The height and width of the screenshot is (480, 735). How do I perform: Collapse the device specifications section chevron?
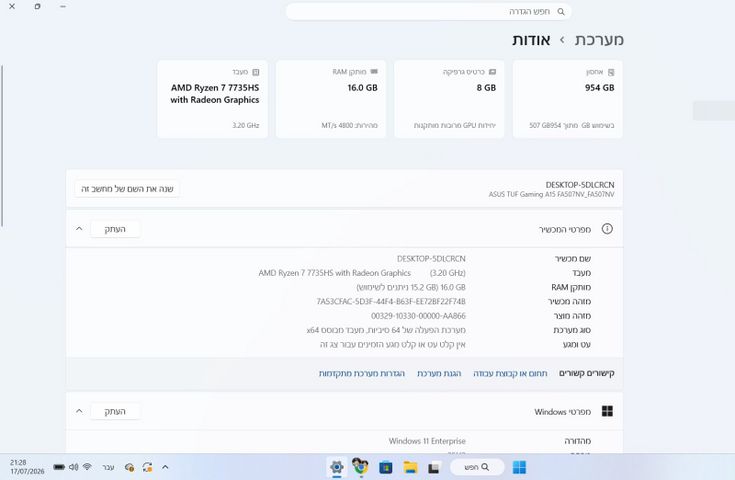[x=79, y=229]
